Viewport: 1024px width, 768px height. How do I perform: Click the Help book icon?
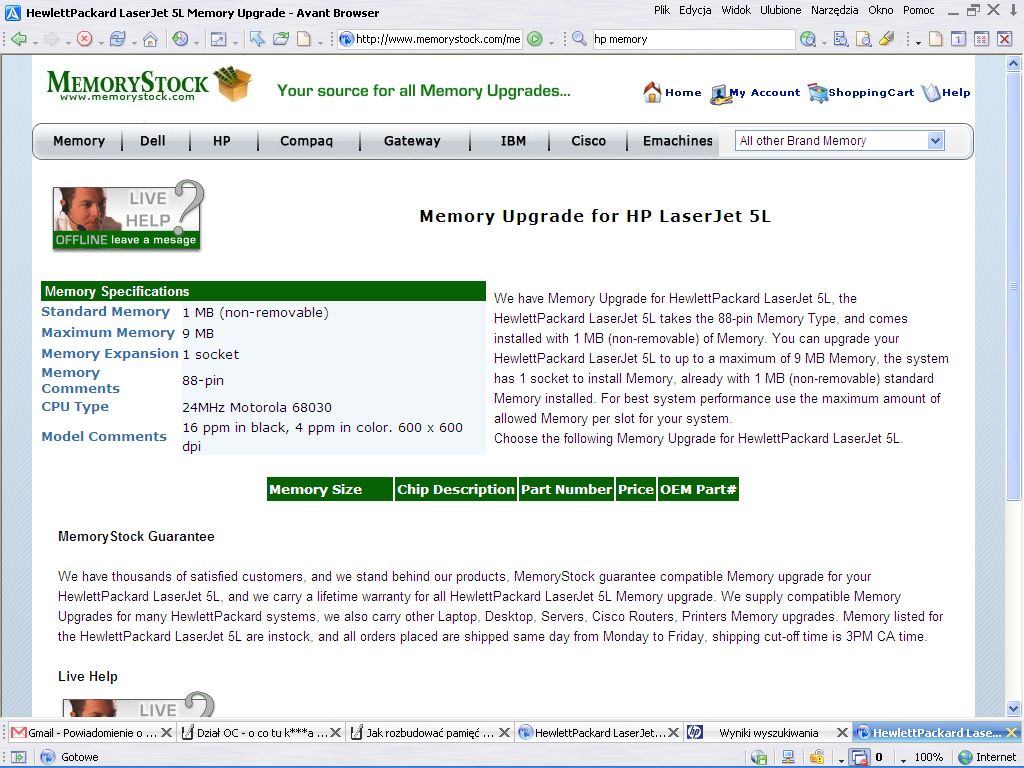pyautogui.click(x=931, y=93)
